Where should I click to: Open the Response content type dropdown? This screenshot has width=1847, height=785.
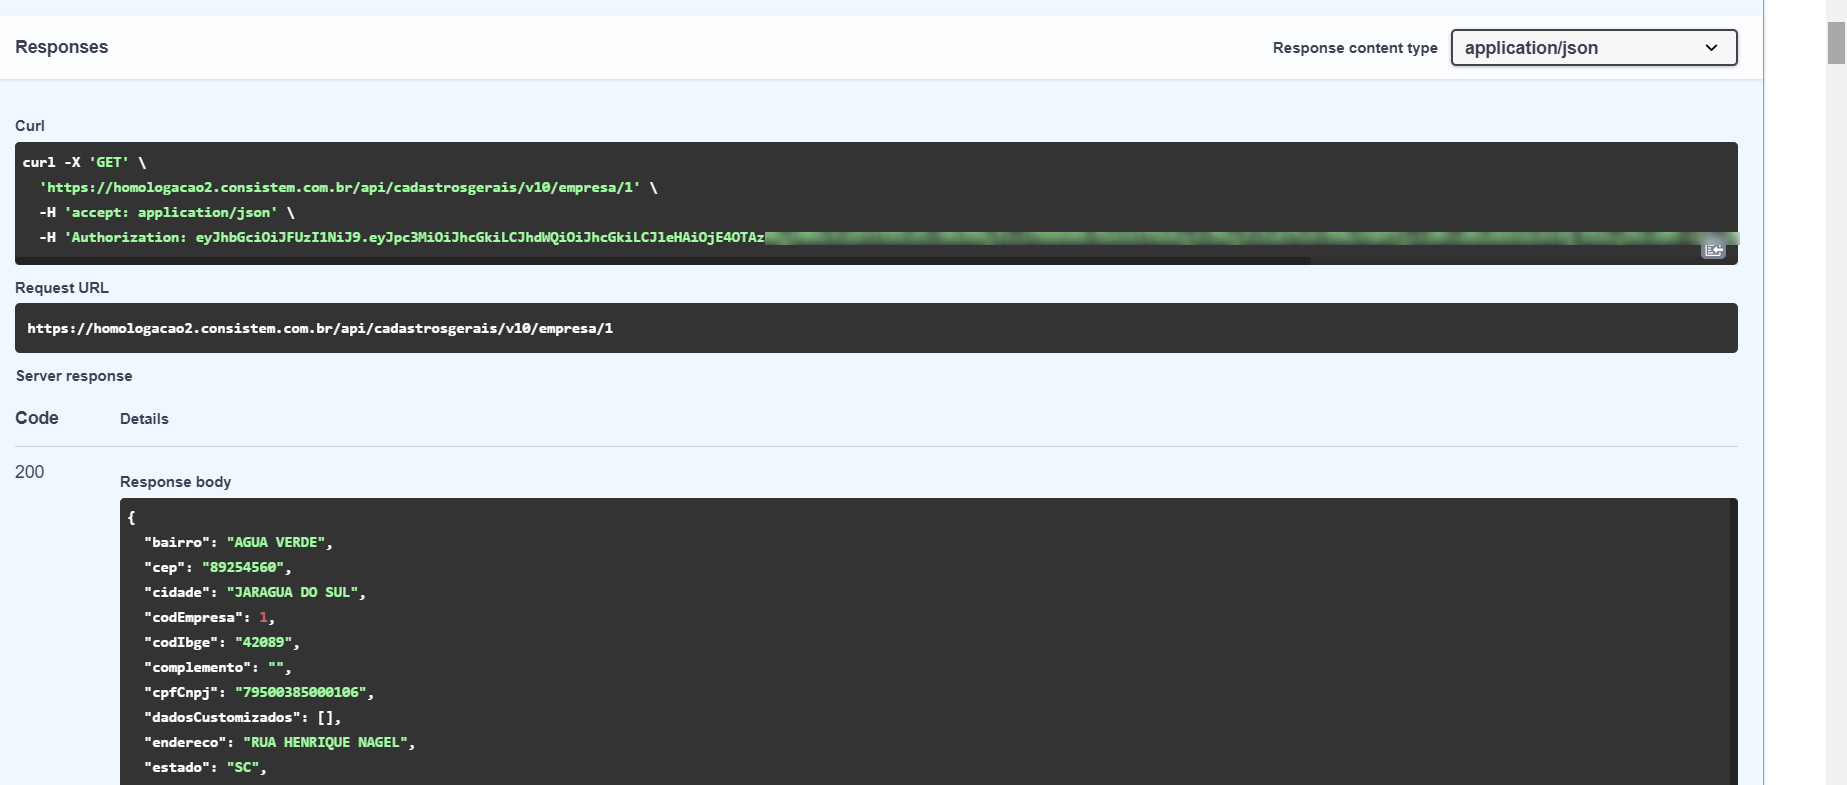1592,48
